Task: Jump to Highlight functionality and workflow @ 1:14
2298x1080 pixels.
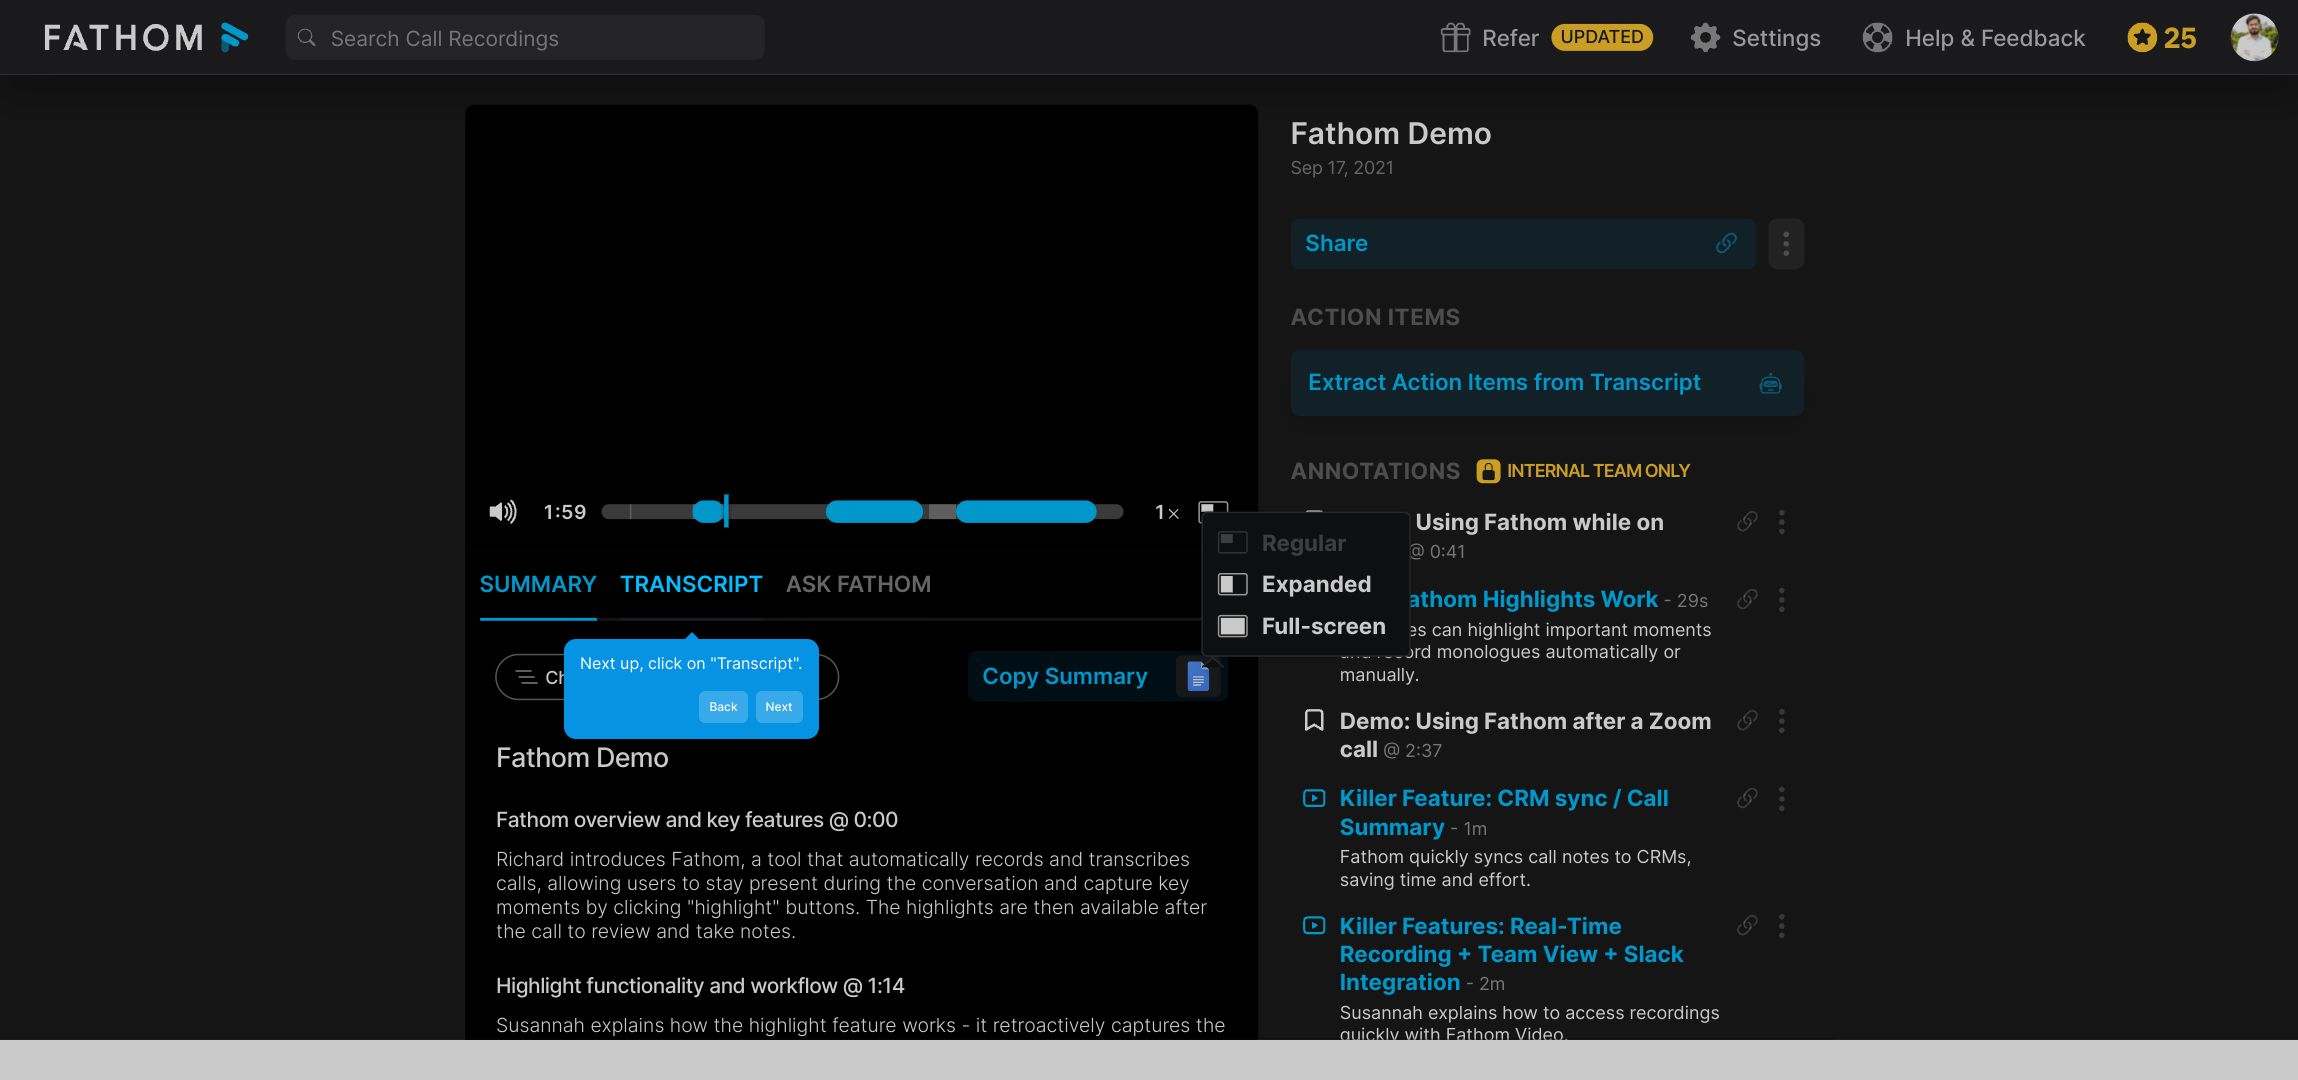Action: point(700,986)
